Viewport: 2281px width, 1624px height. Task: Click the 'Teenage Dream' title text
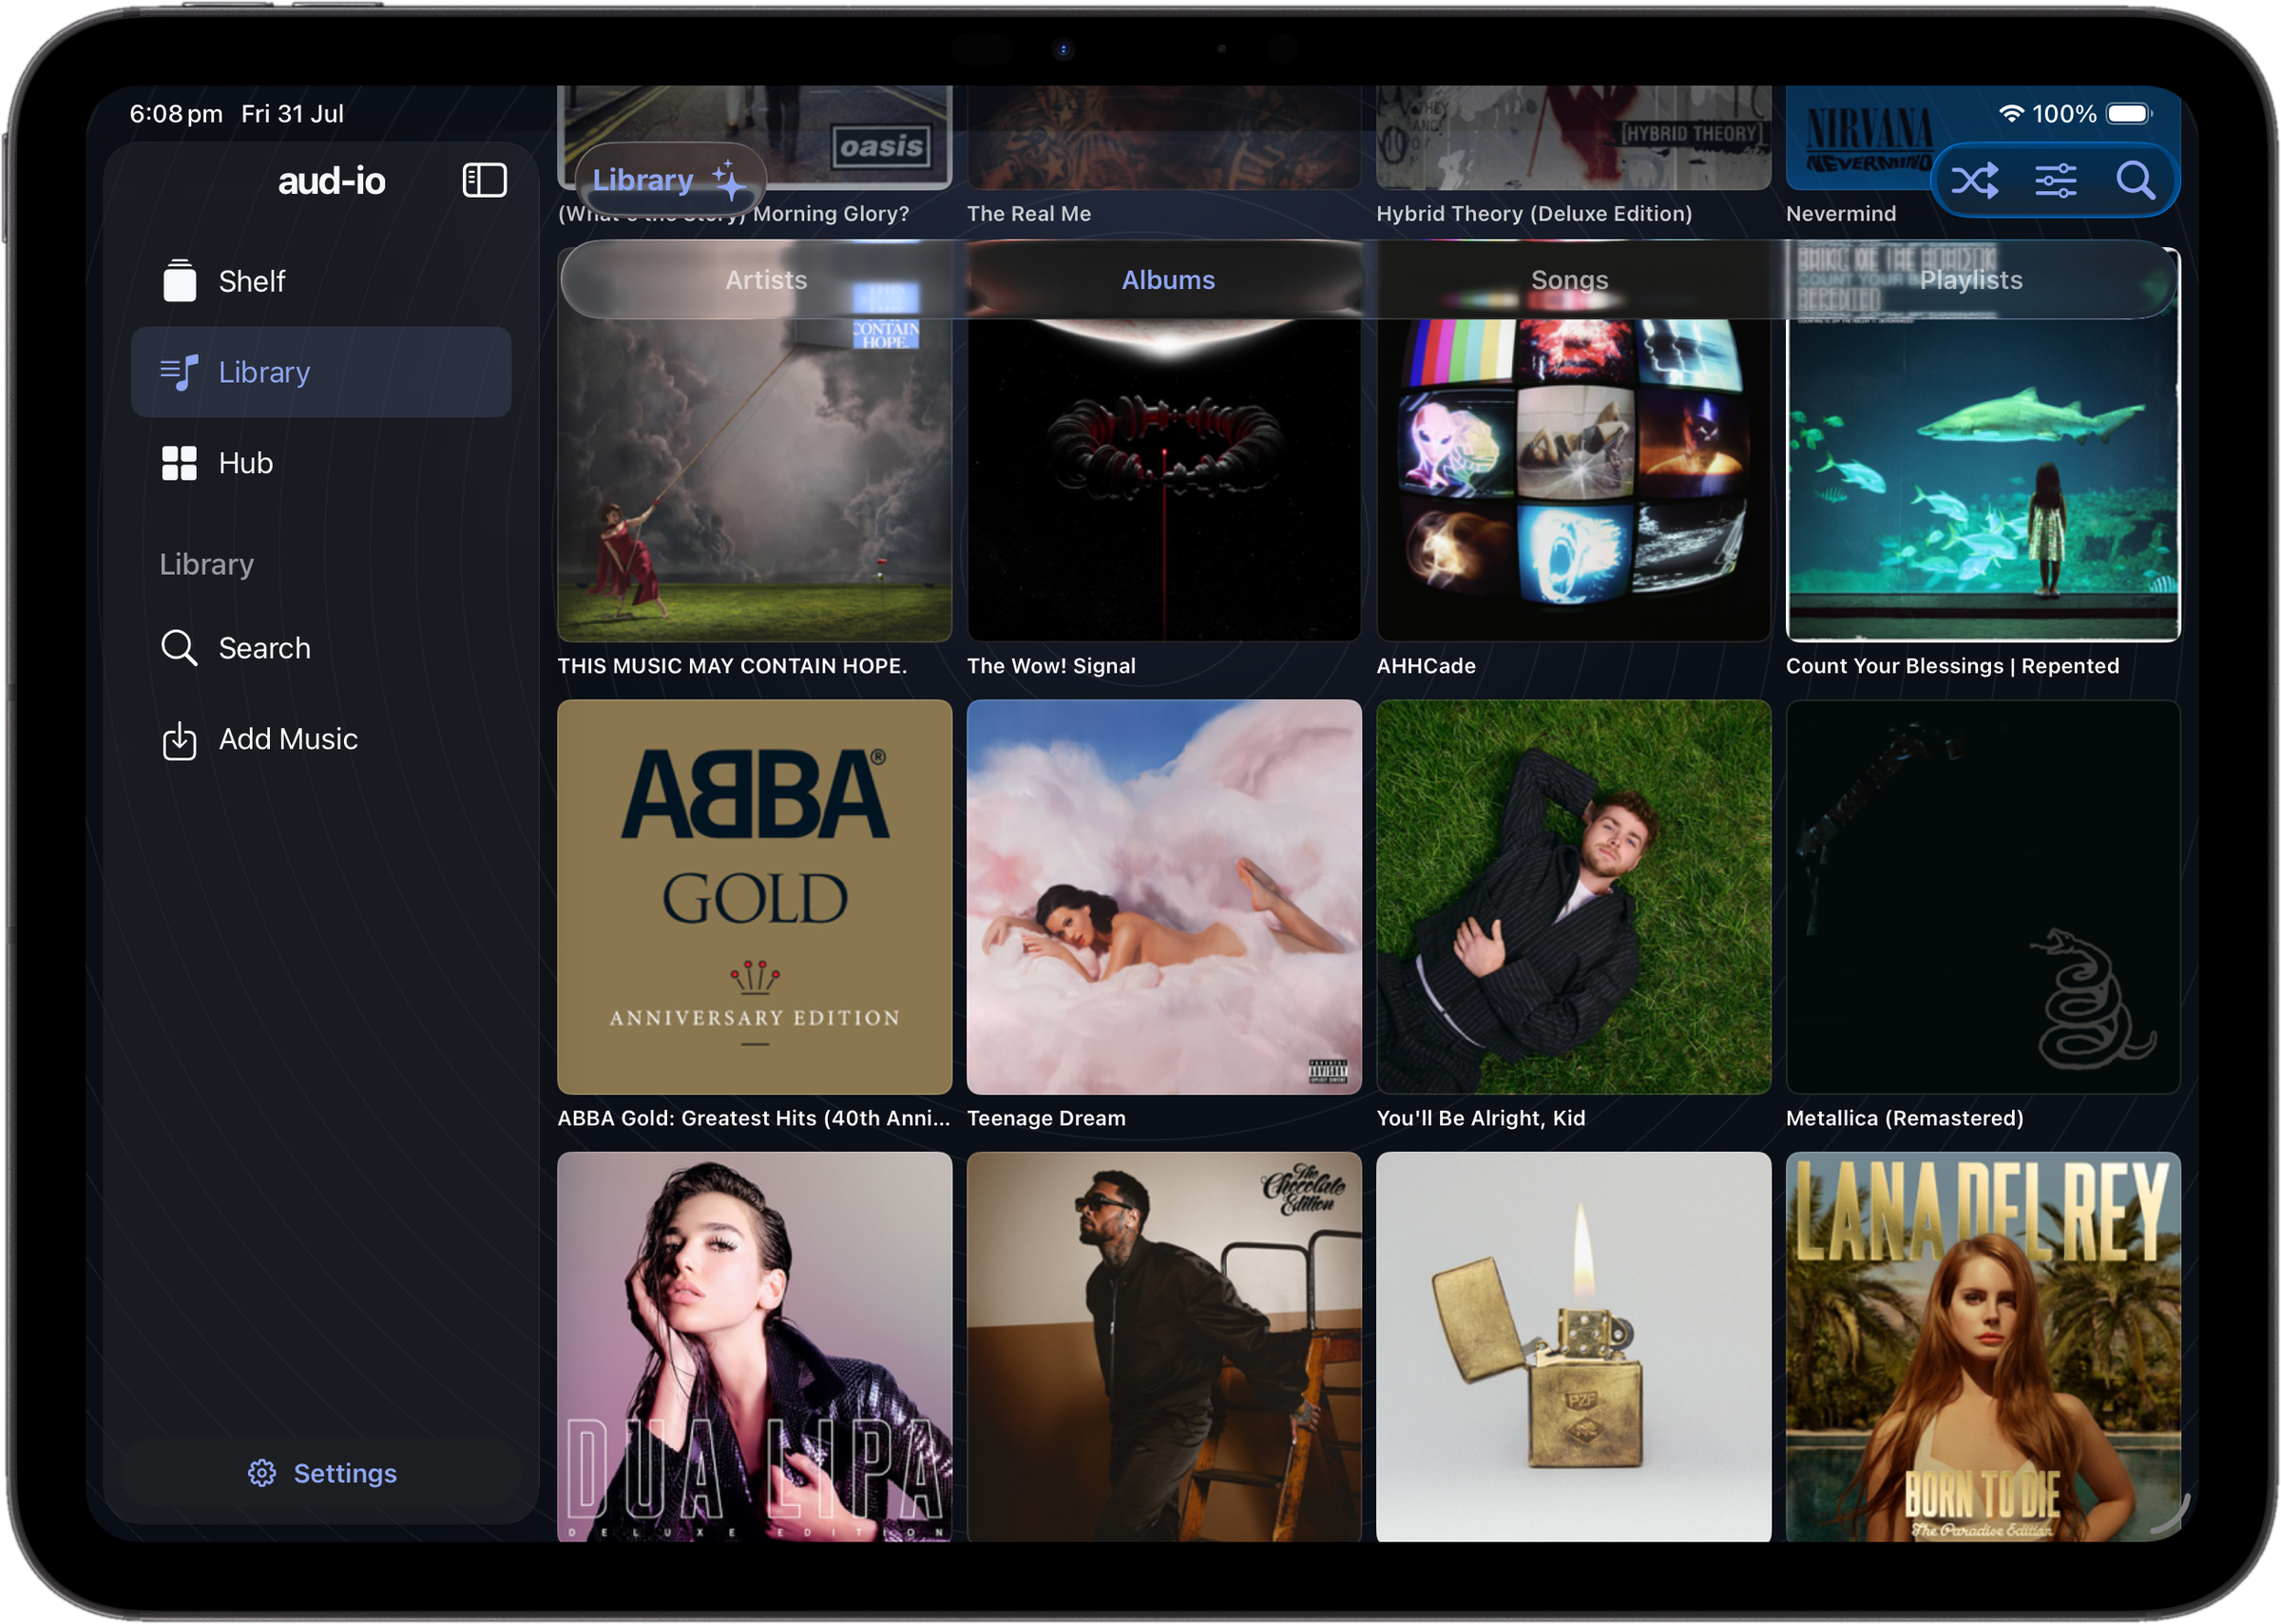pyautogui.click(x=1046, y=1118)
